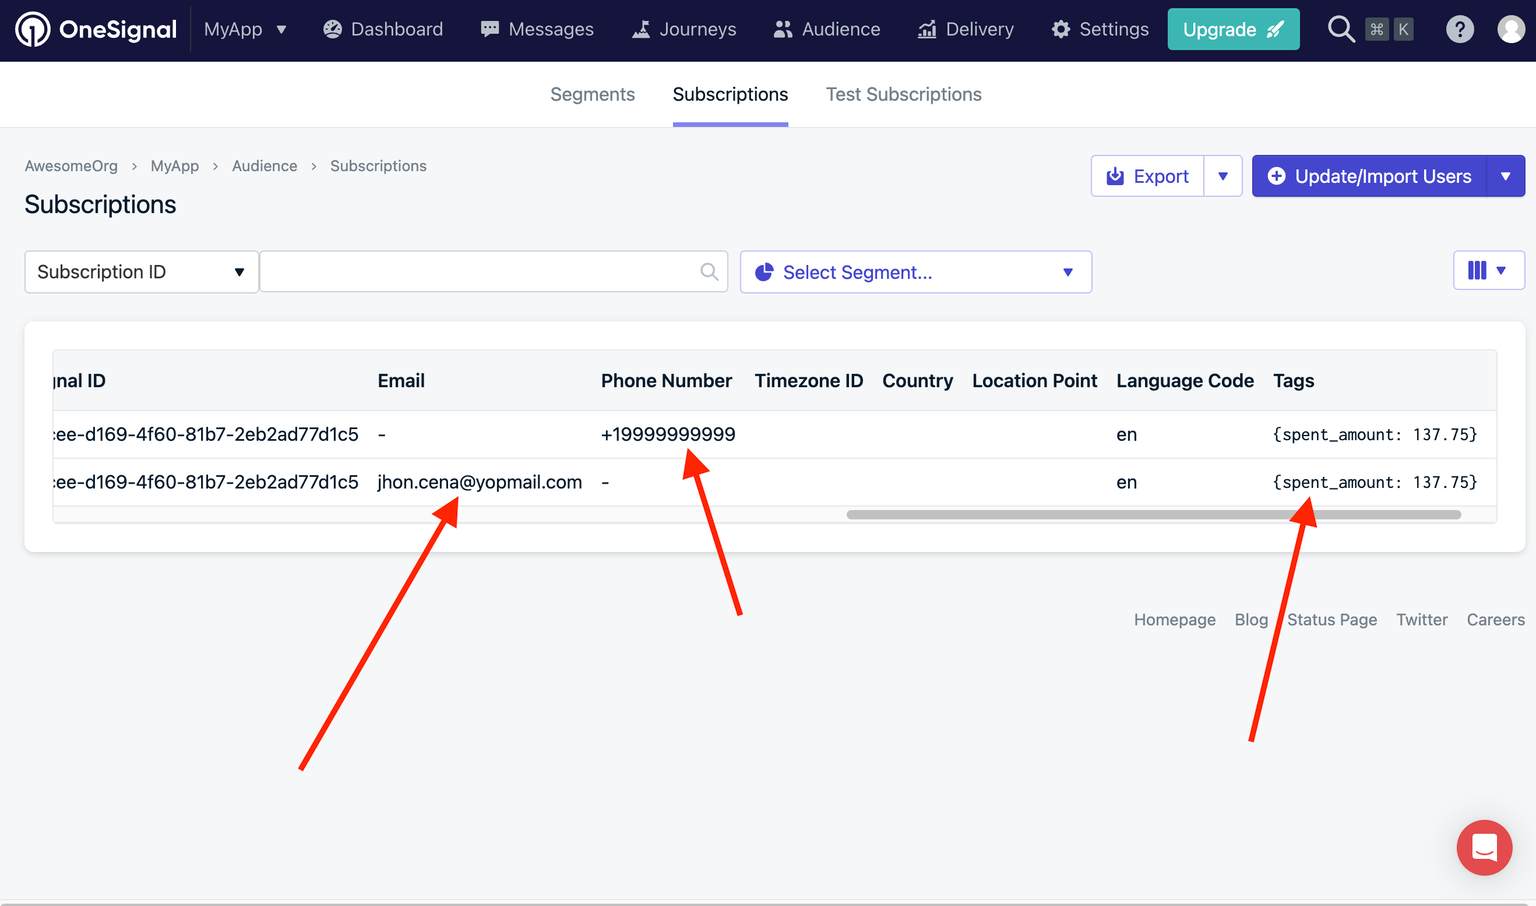Click the Email column header
Screen dimensions: 1536x906
point(401,381)
